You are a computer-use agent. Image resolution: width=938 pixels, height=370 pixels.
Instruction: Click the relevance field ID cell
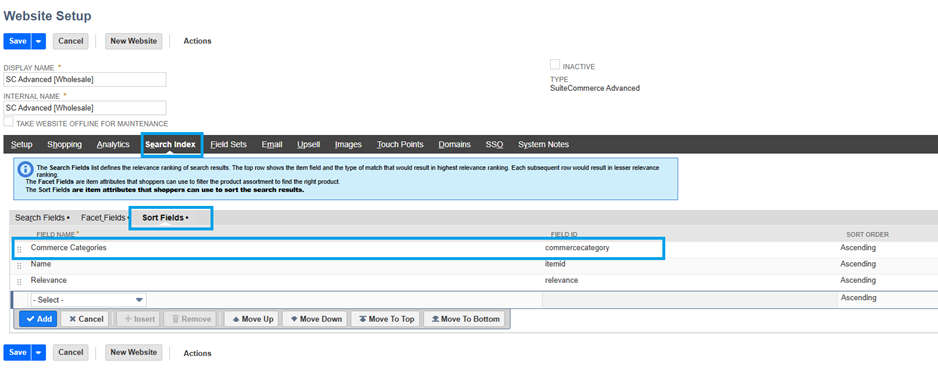561,280
